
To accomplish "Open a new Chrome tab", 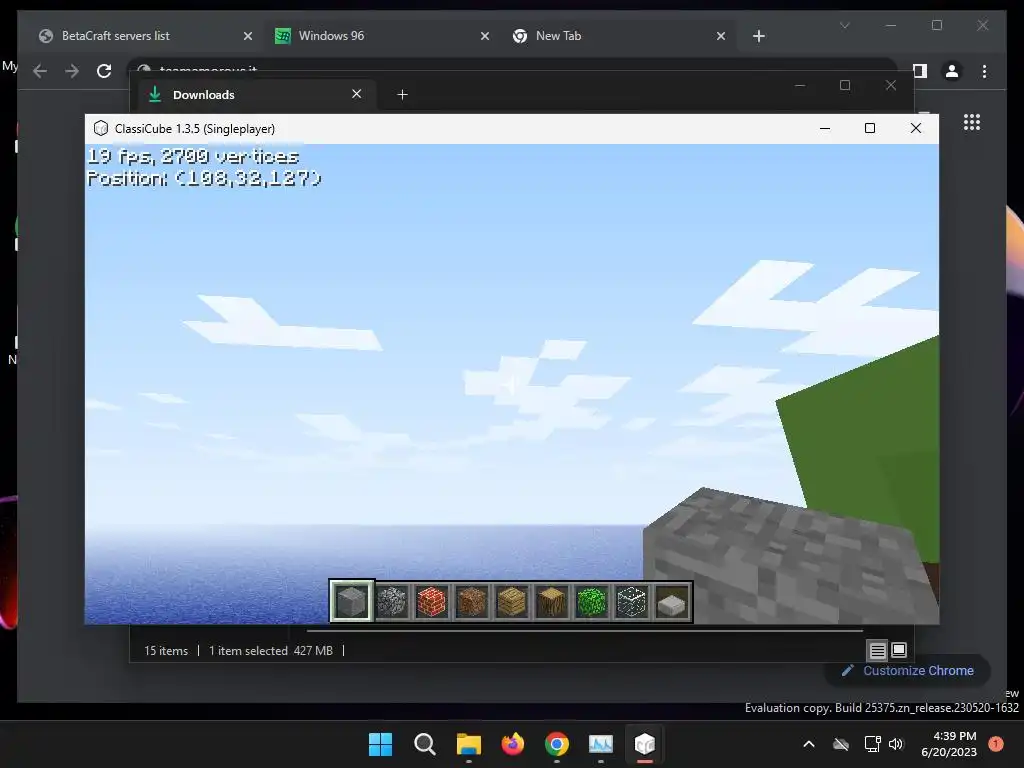I will tap(758, 36).
